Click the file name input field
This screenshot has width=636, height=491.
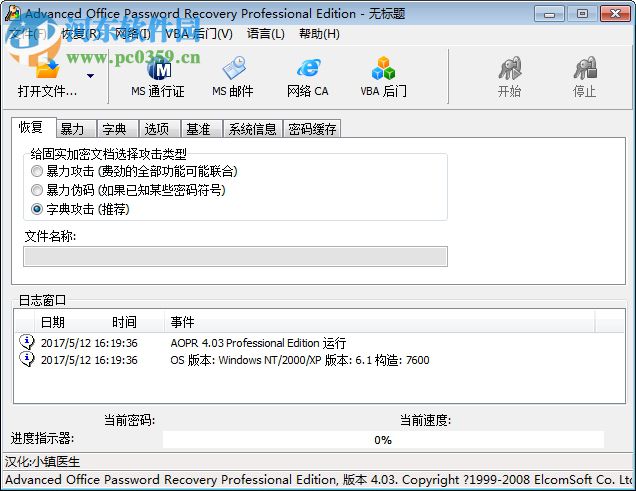coord(235,257)
